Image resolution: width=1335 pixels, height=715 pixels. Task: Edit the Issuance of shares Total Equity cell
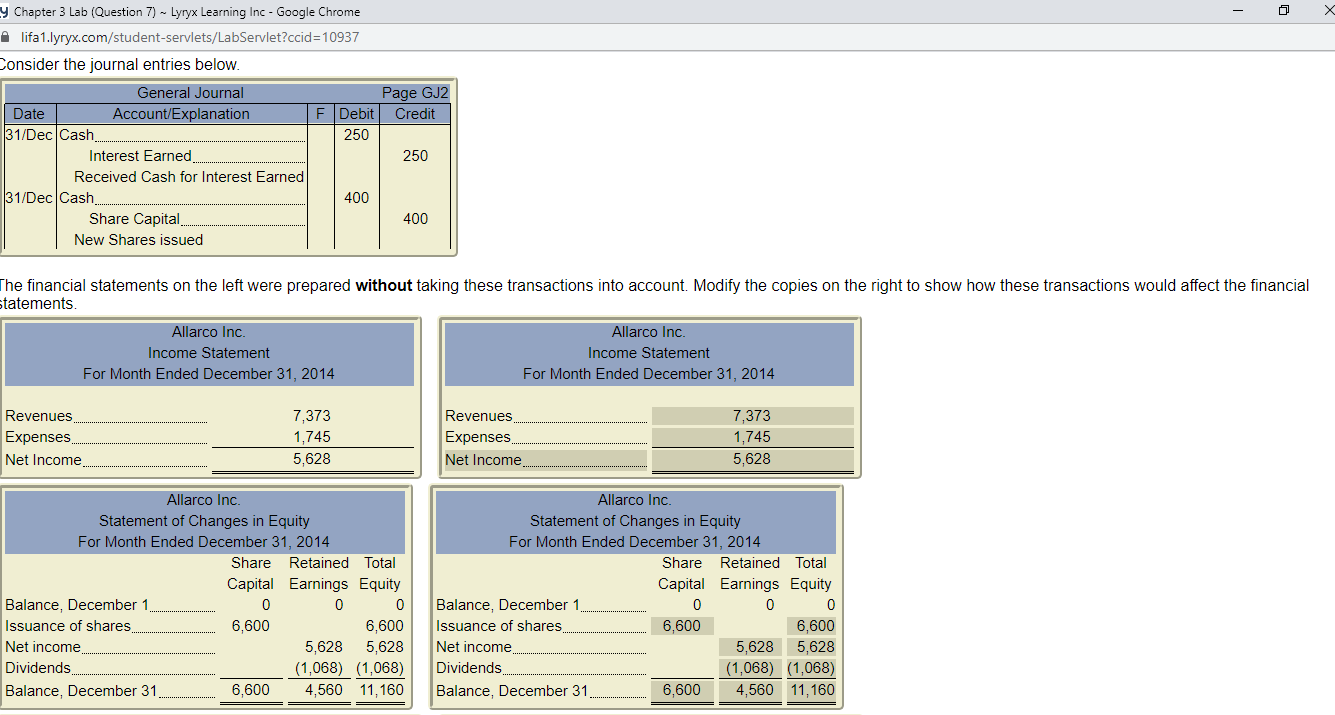tap(810, 625)
